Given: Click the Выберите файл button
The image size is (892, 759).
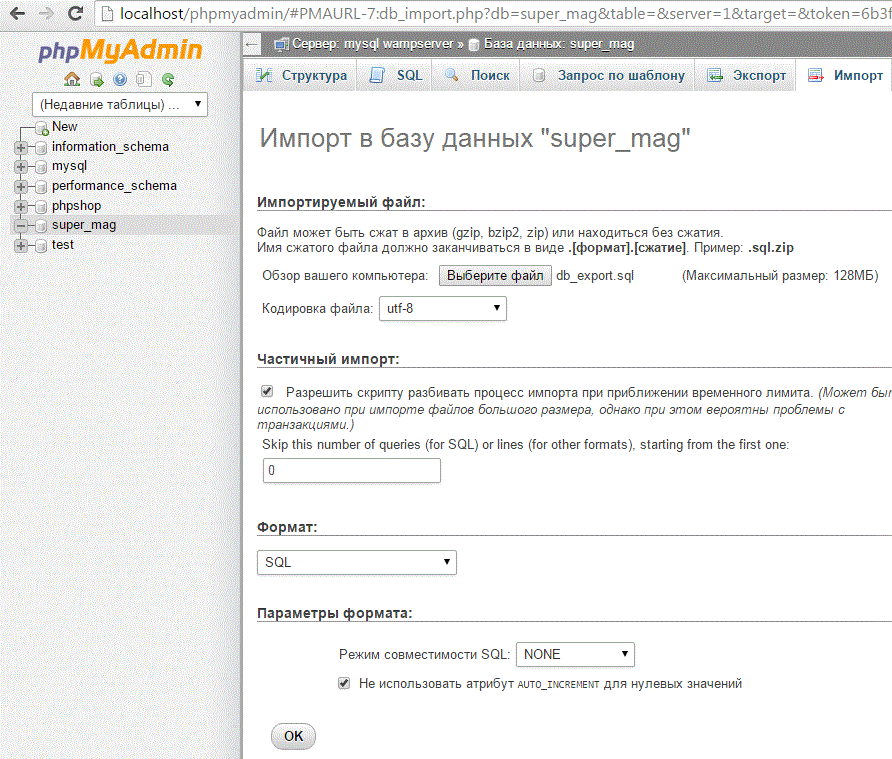Looking at the screenshot, I should 495,275.
